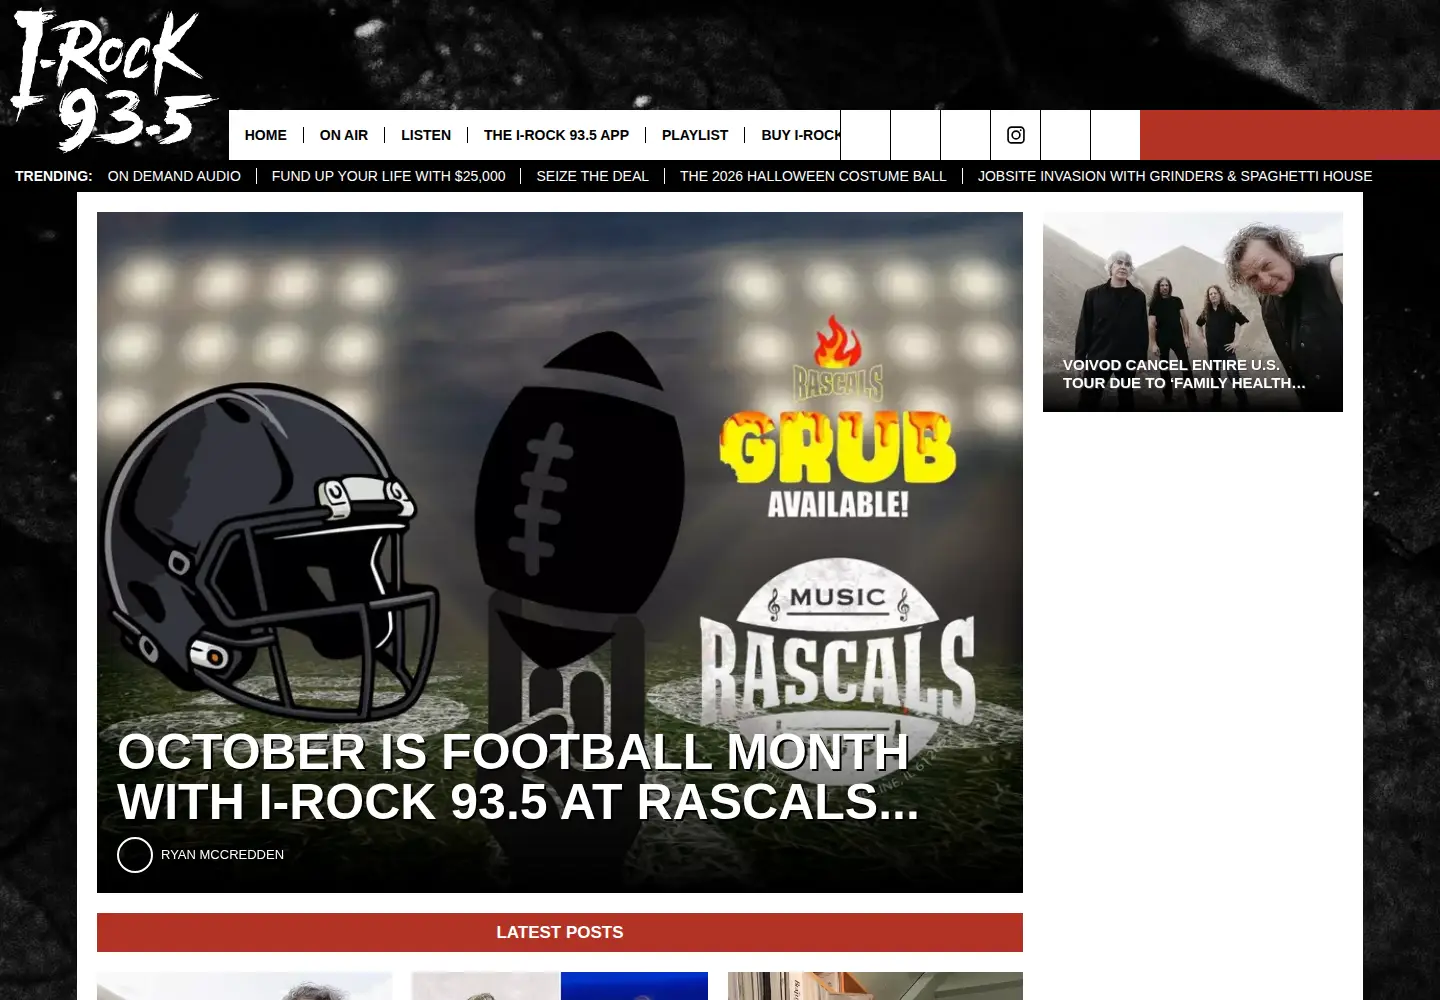The width and height of the screenshot is (1440, 1000).
Task: Open SEIZE THE DEAL trending link
Action: (x=592, y=176)
